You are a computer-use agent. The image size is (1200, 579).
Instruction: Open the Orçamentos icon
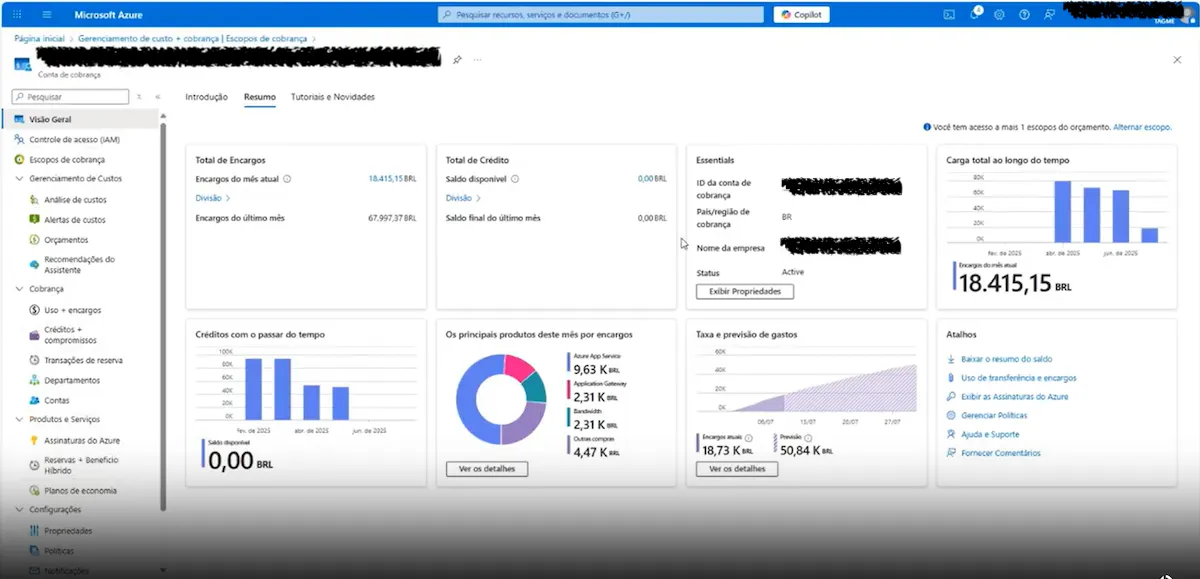35,240
